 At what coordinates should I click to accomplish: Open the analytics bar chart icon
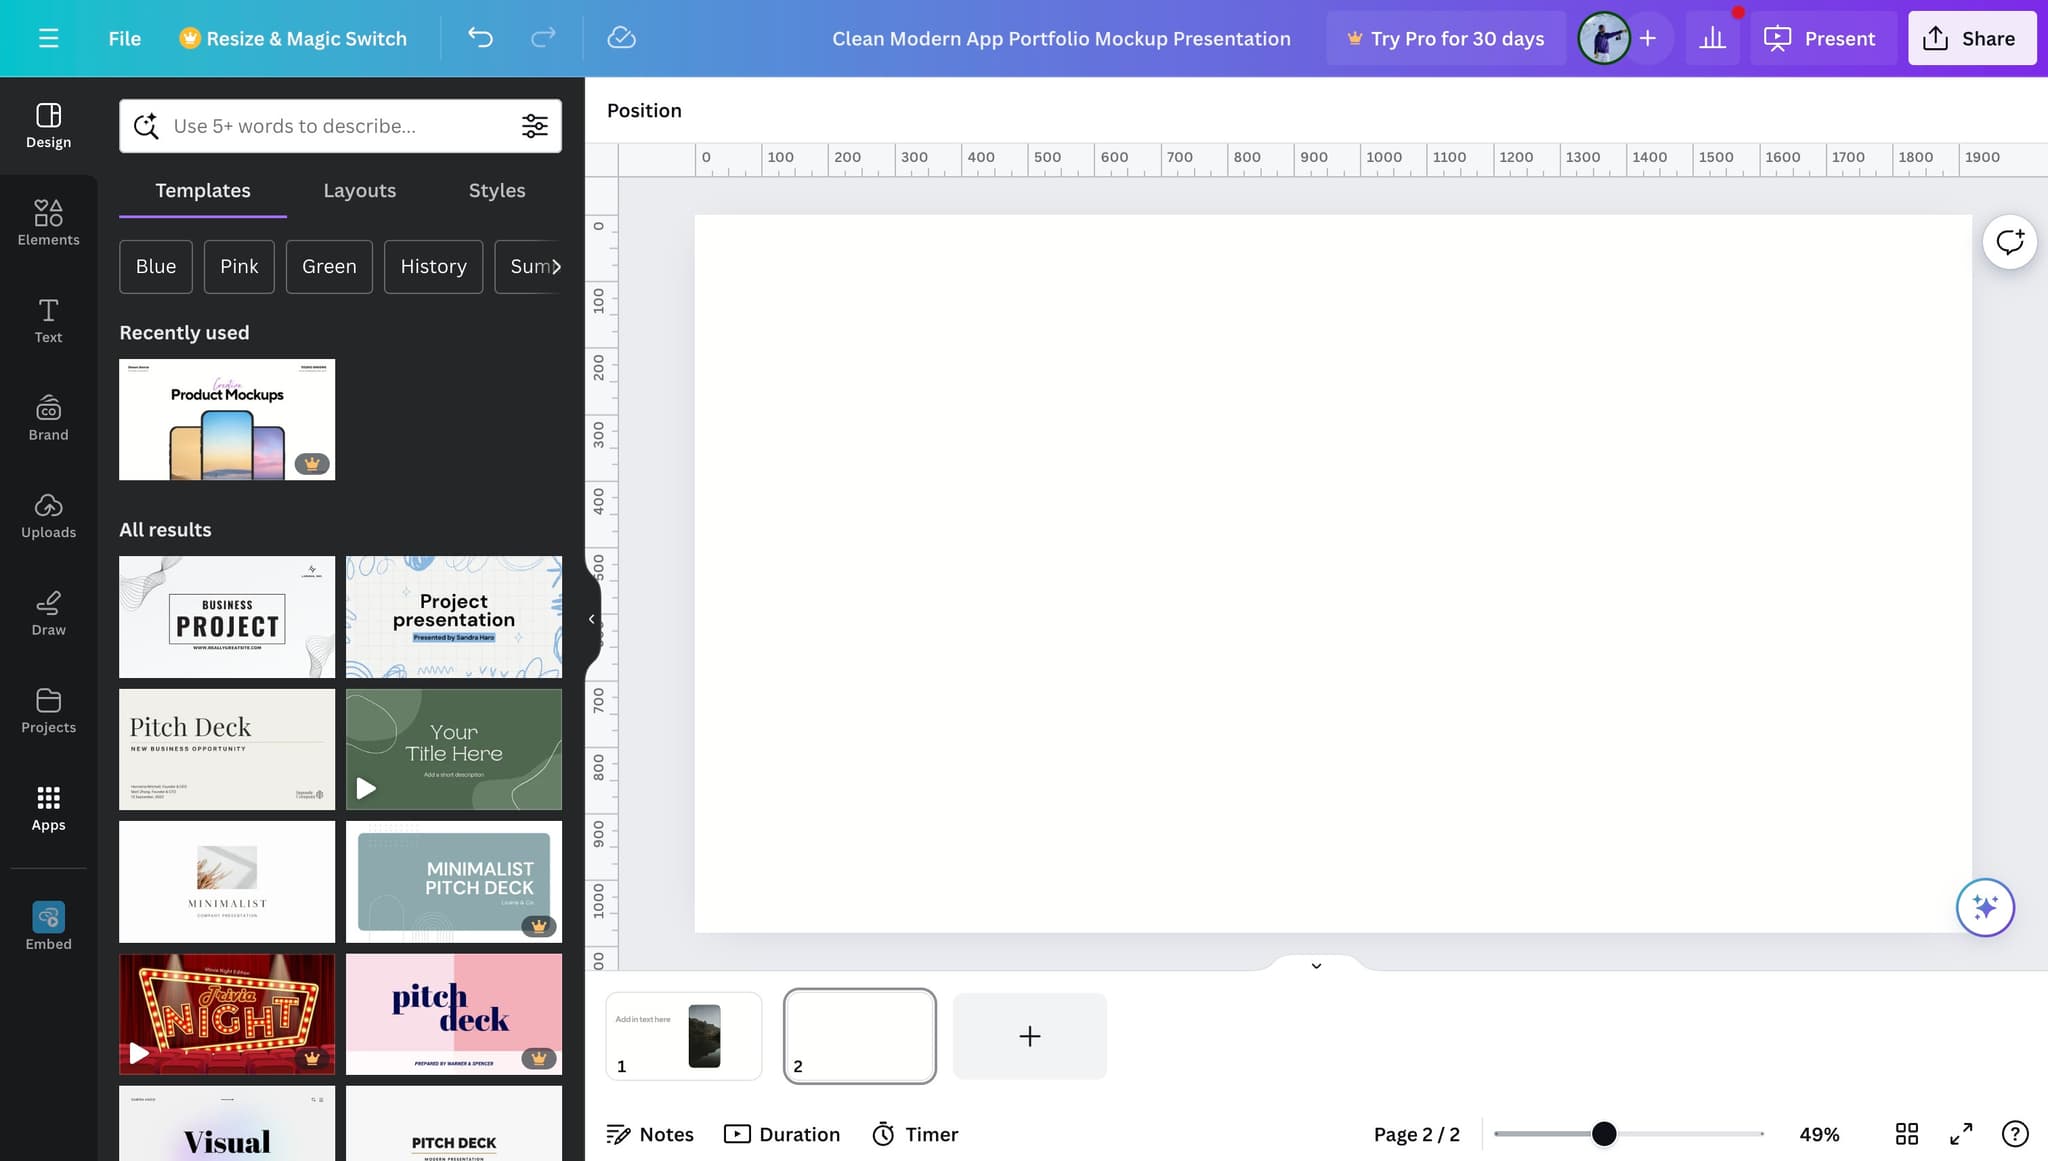(1712, 38)
